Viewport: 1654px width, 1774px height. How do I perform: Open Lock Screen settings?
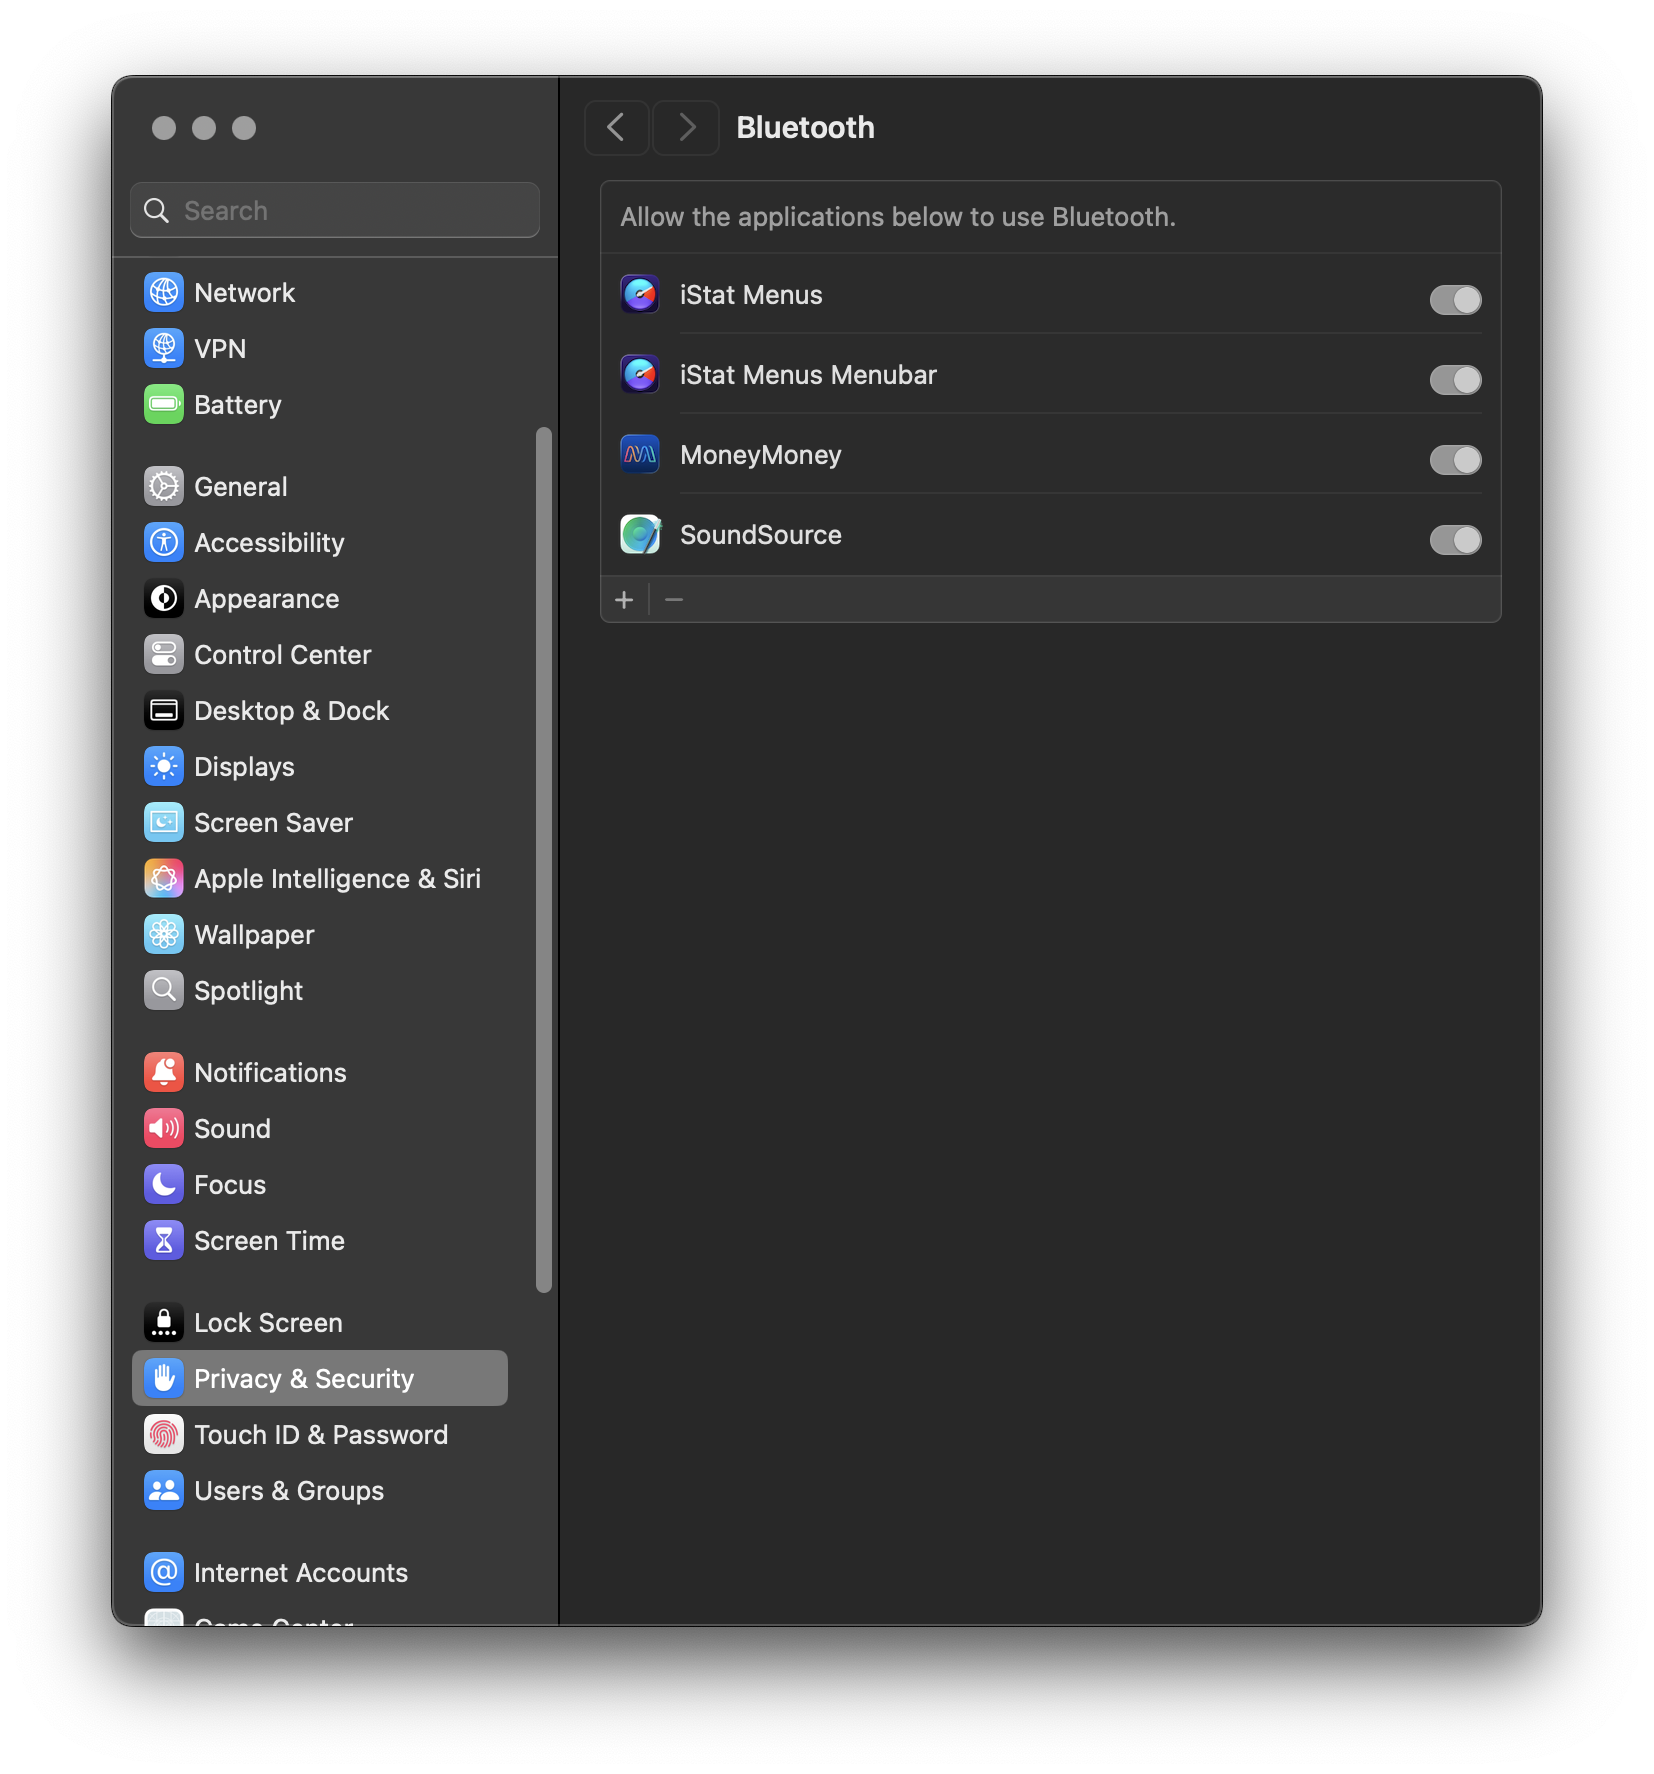point(320,1322)
